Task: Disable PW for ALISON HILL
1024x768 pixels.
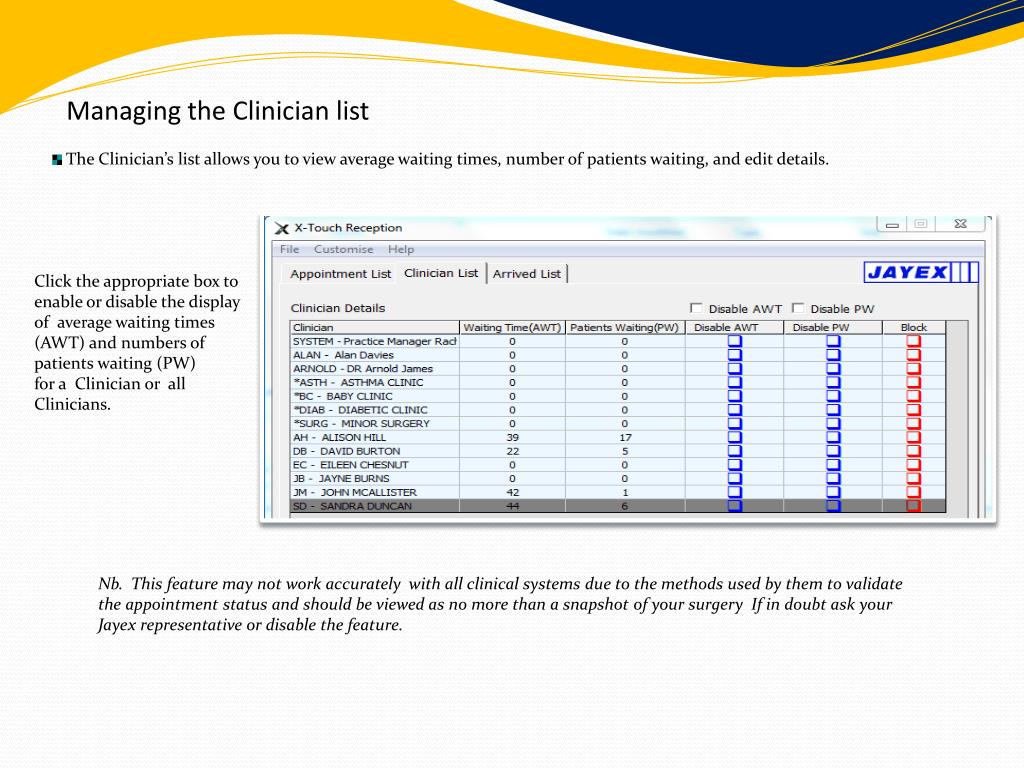Action: pyautogui.click(x=833, y=437)
